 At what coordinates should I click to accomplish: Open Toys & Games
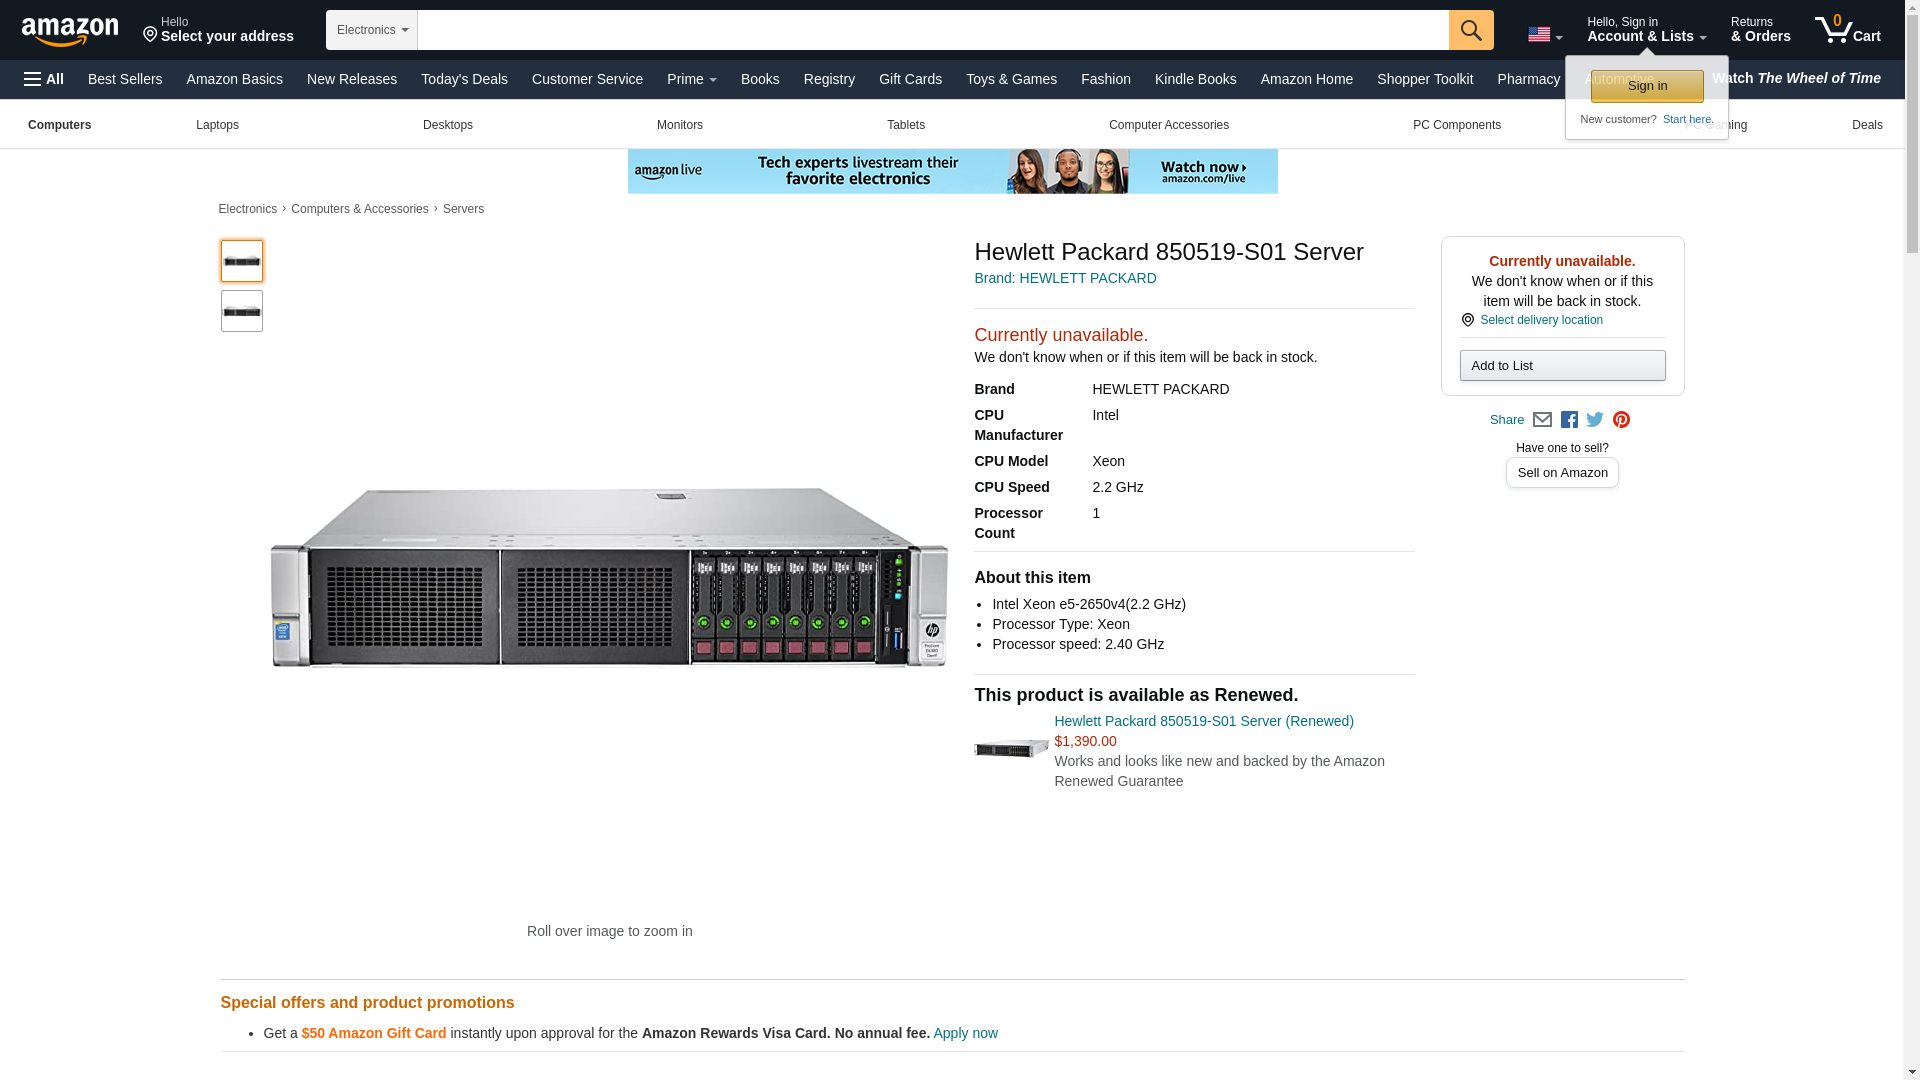[x=1011, y=79]
